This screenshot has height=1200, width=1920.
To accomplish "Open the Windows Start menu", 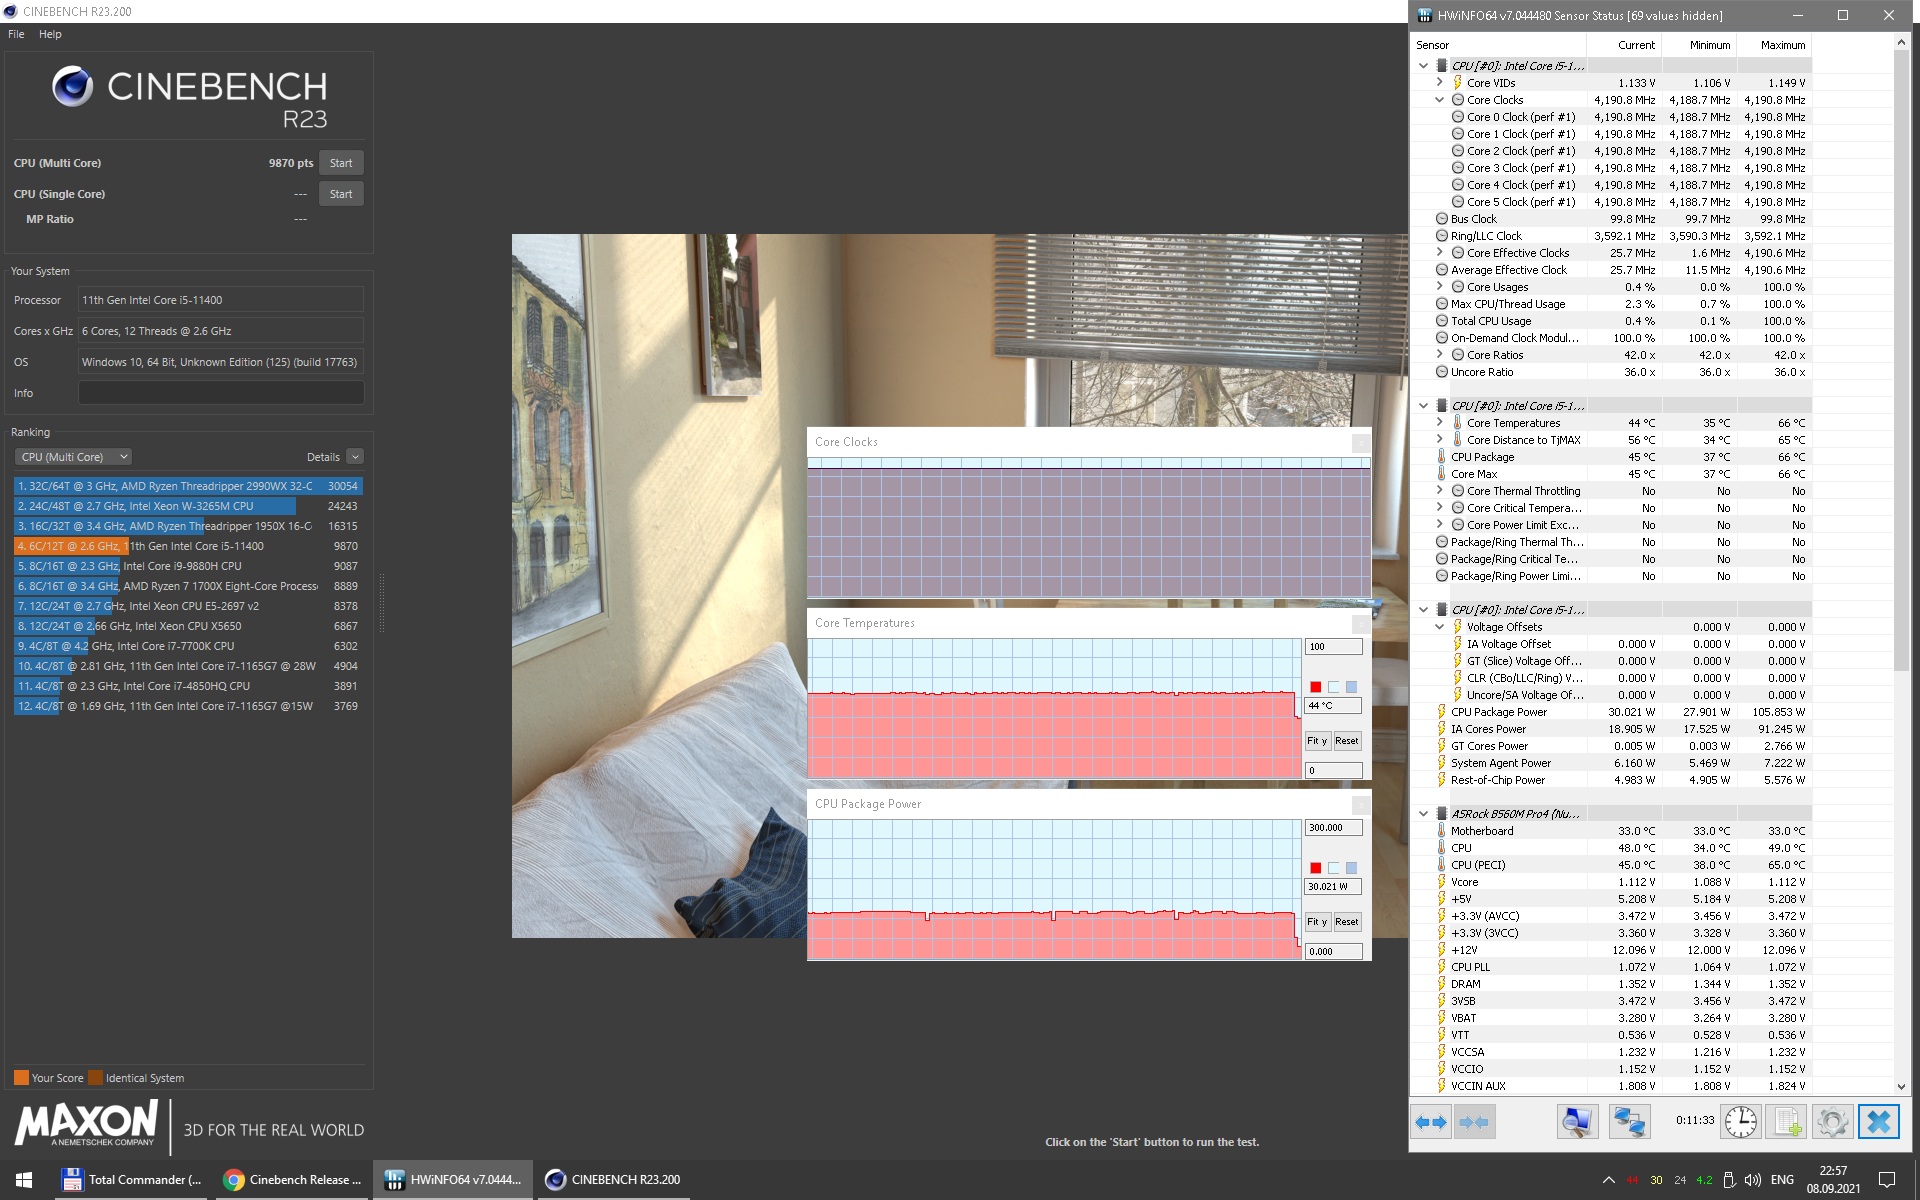I will (x=24, y=1180).
